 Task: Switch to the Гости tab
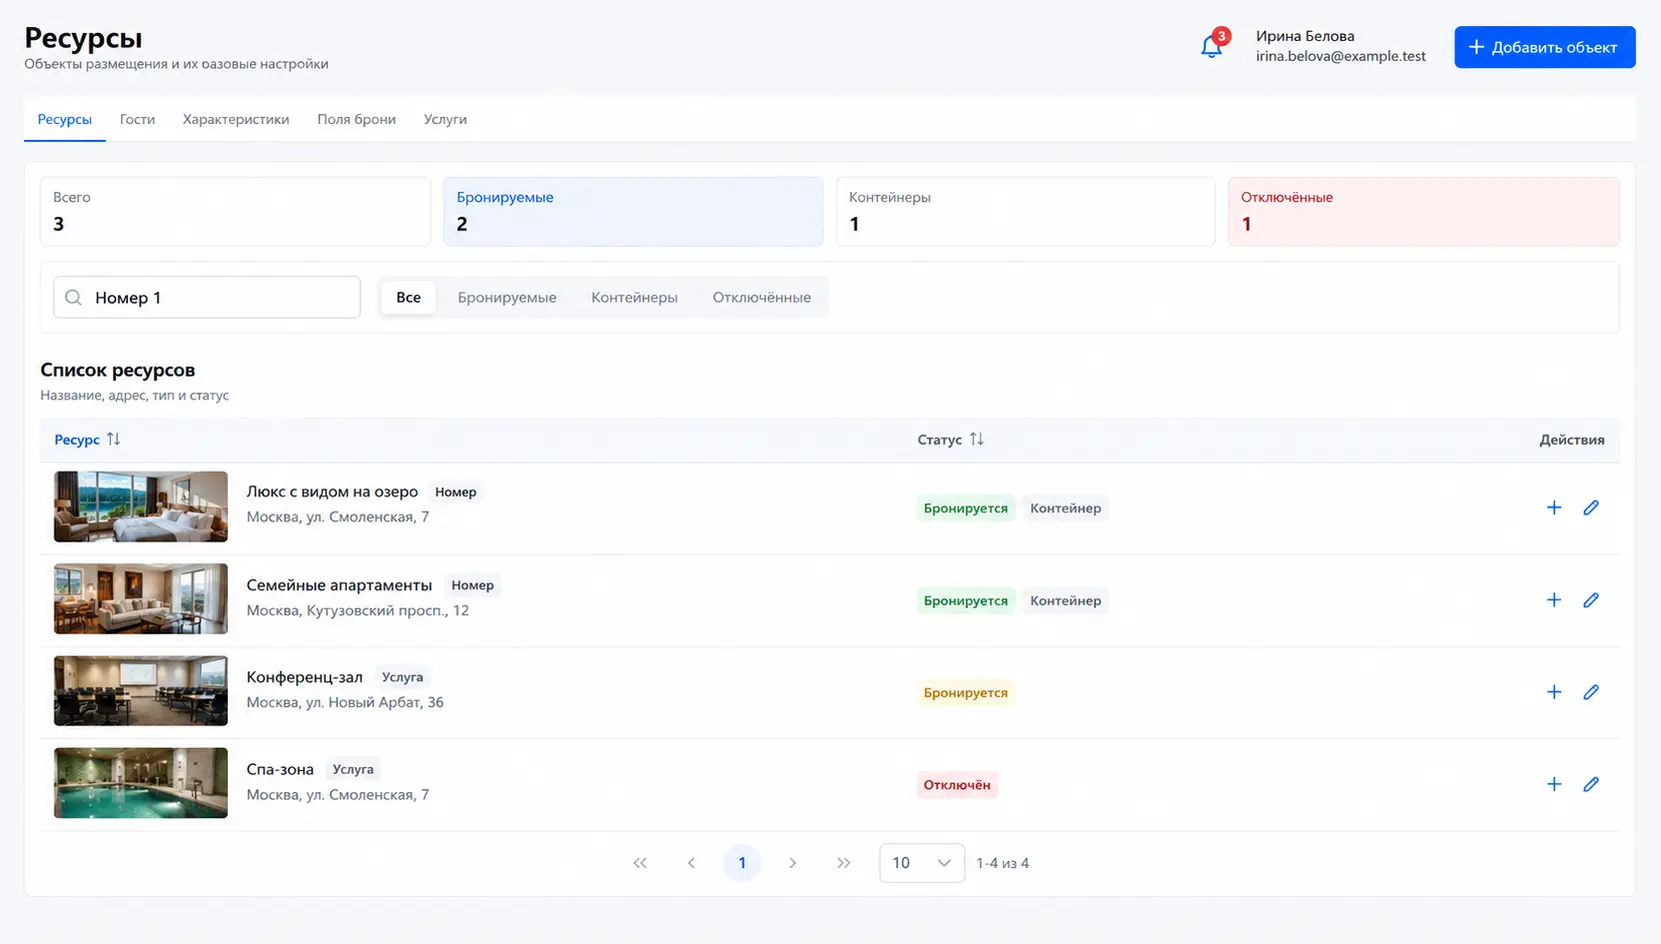pos(137,119)
